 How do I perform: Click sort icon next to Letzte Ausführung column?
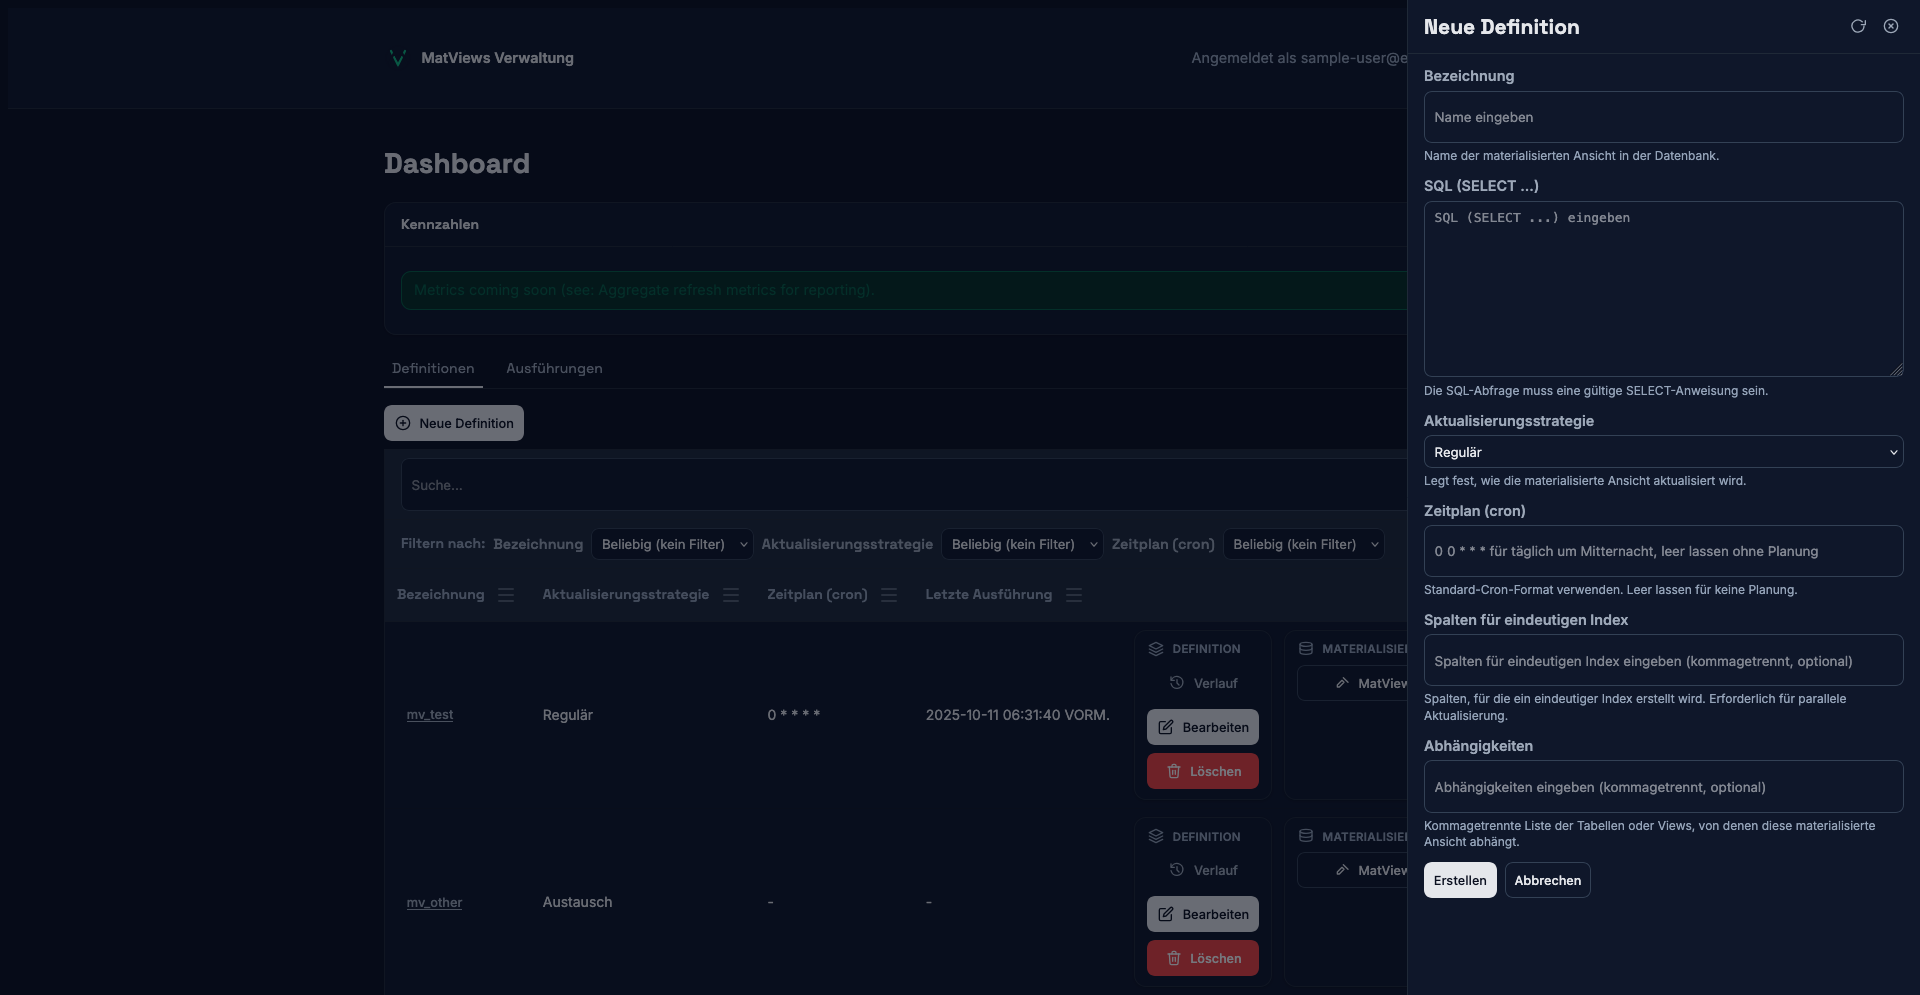pyautogui.click(x=1074, y=595)
